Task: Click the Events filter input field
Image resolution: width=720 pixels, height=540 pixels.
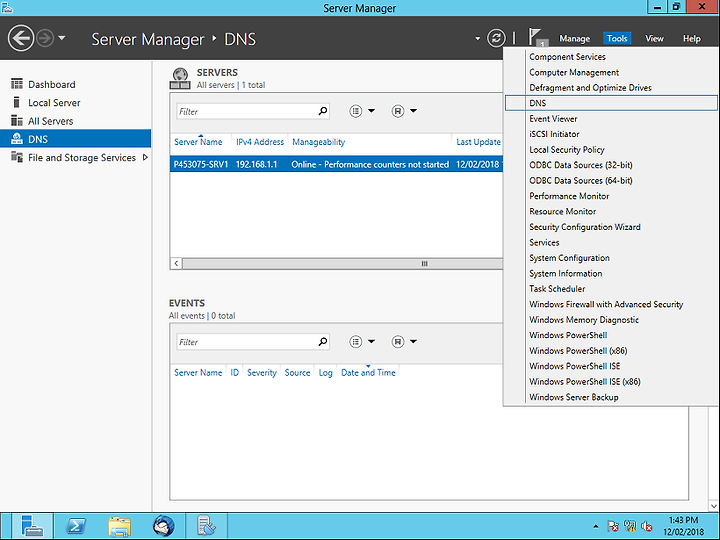Action: pyautogui.click(x=247, y=342)
